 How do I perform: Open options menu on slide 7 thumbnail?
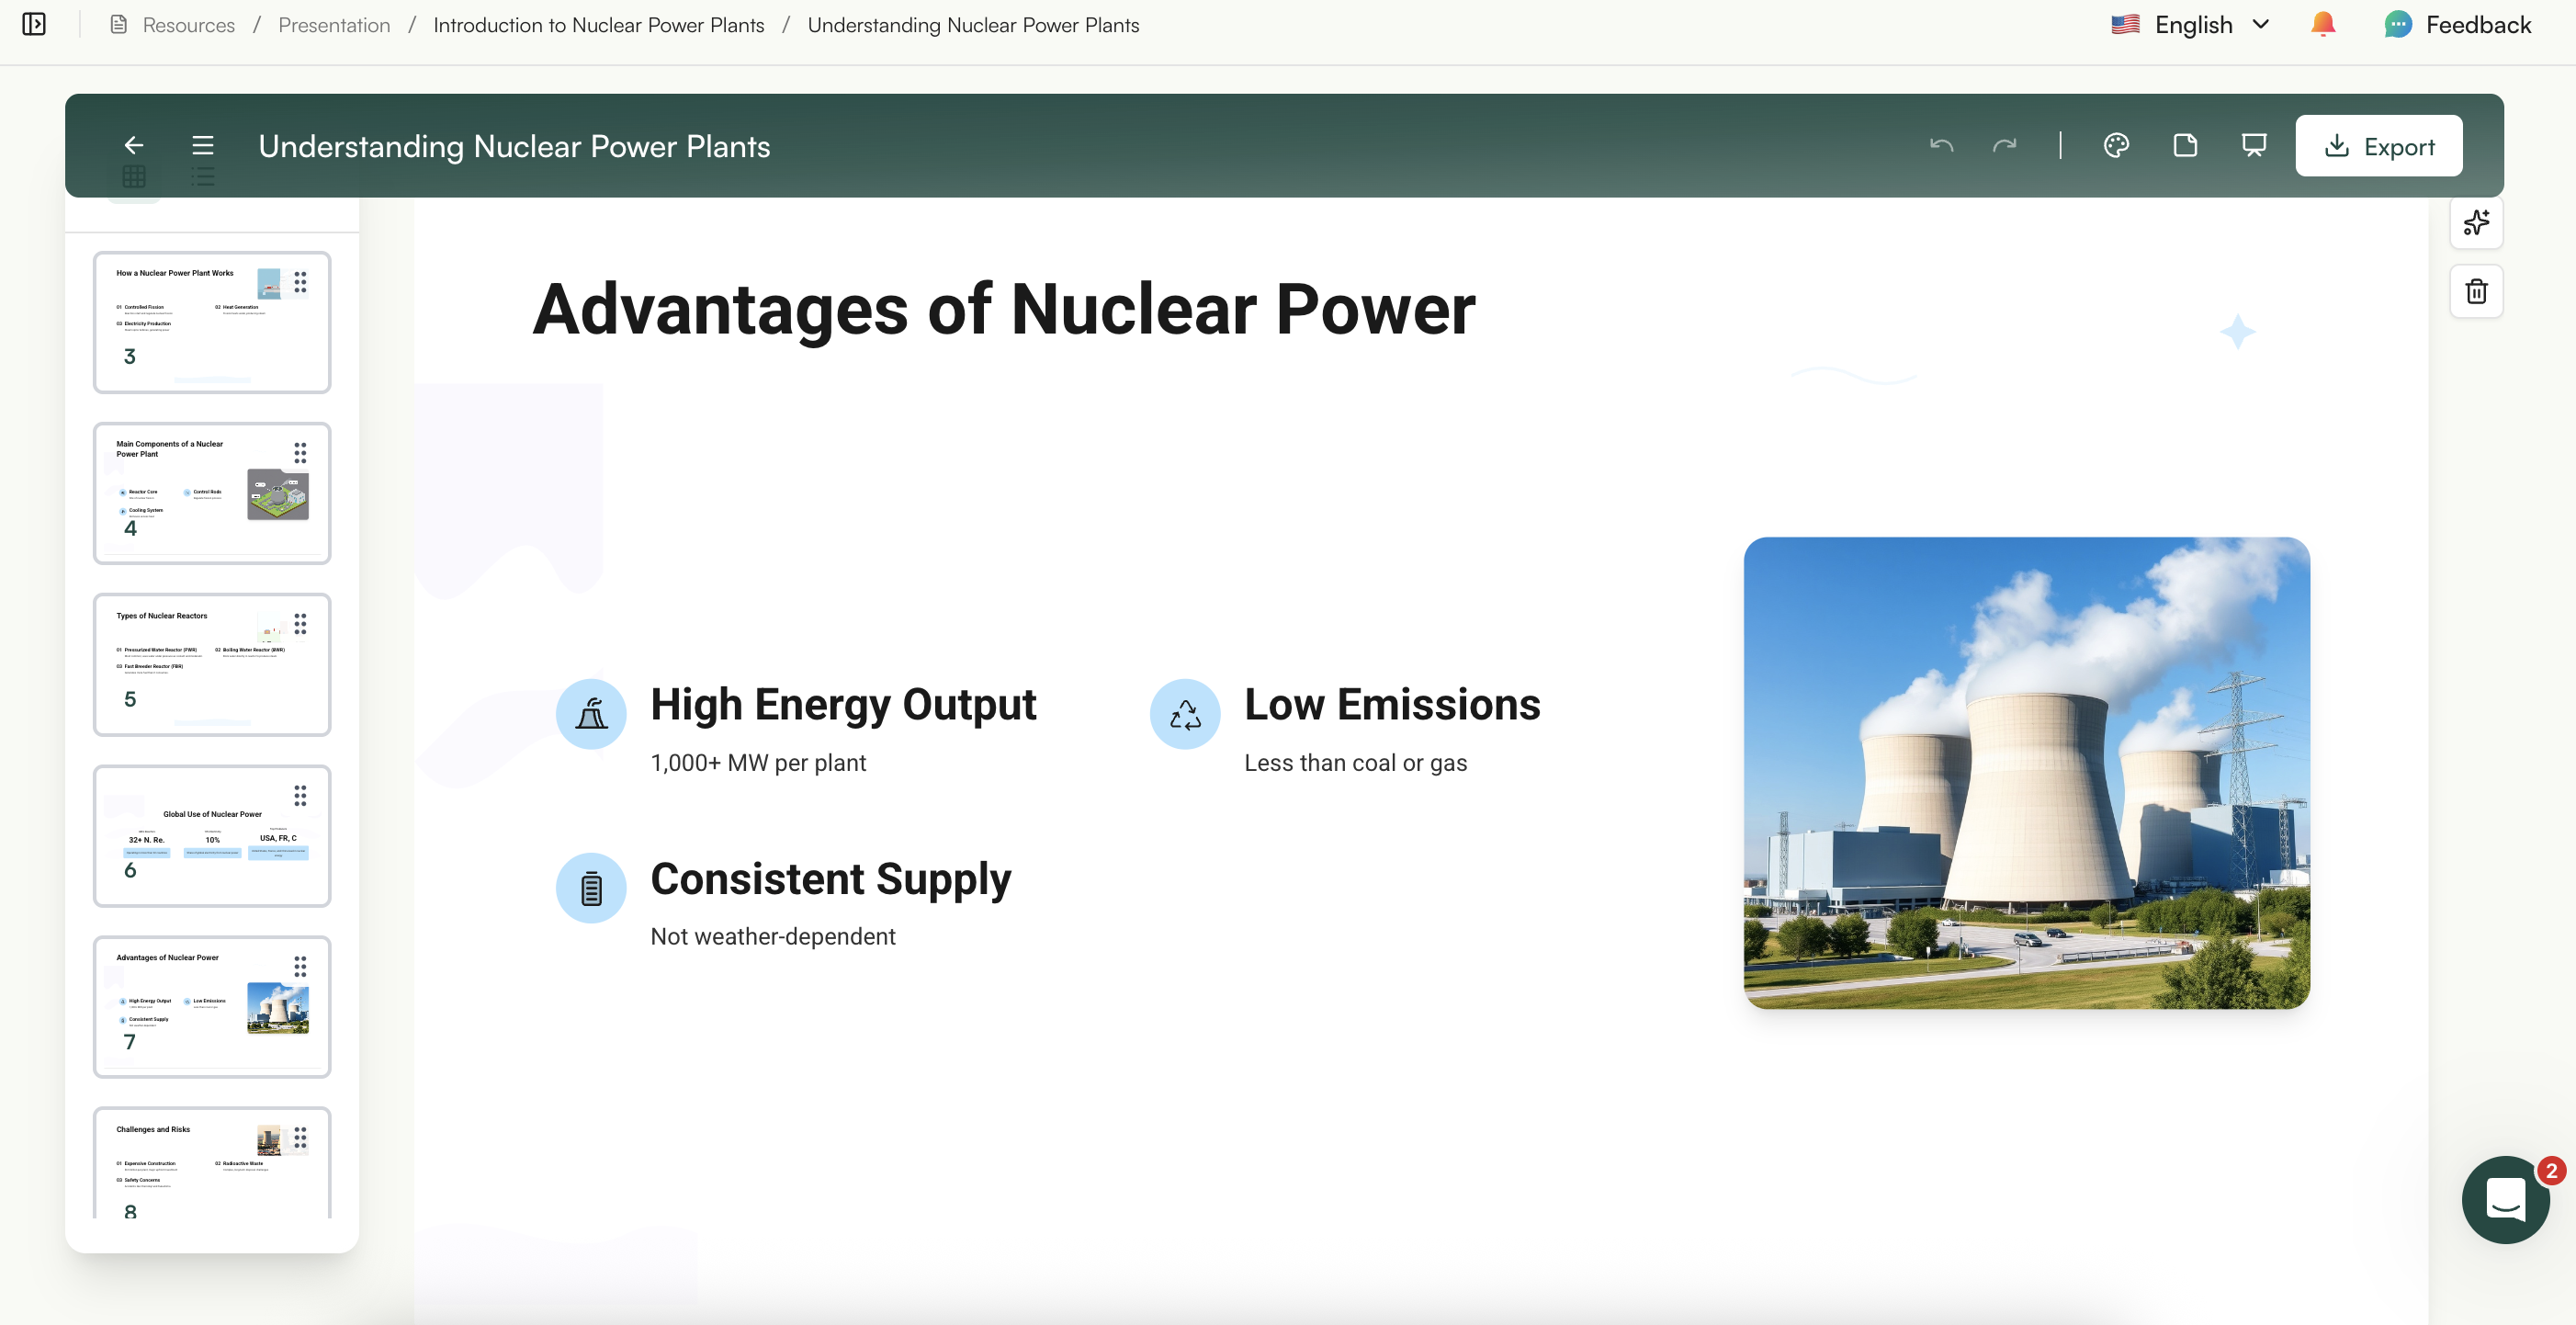tap(301, 966)
